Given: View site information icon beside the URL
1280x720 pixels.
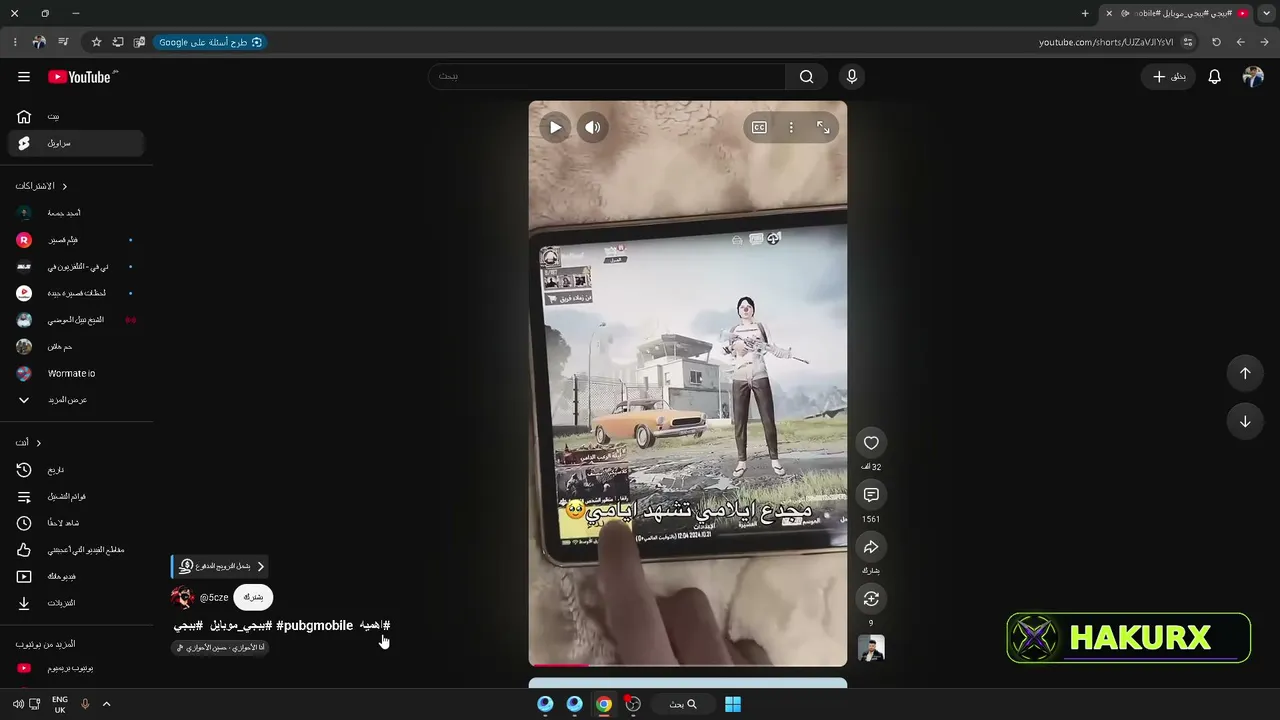Looking at the screenshot, I should [x=1188, y=42].
